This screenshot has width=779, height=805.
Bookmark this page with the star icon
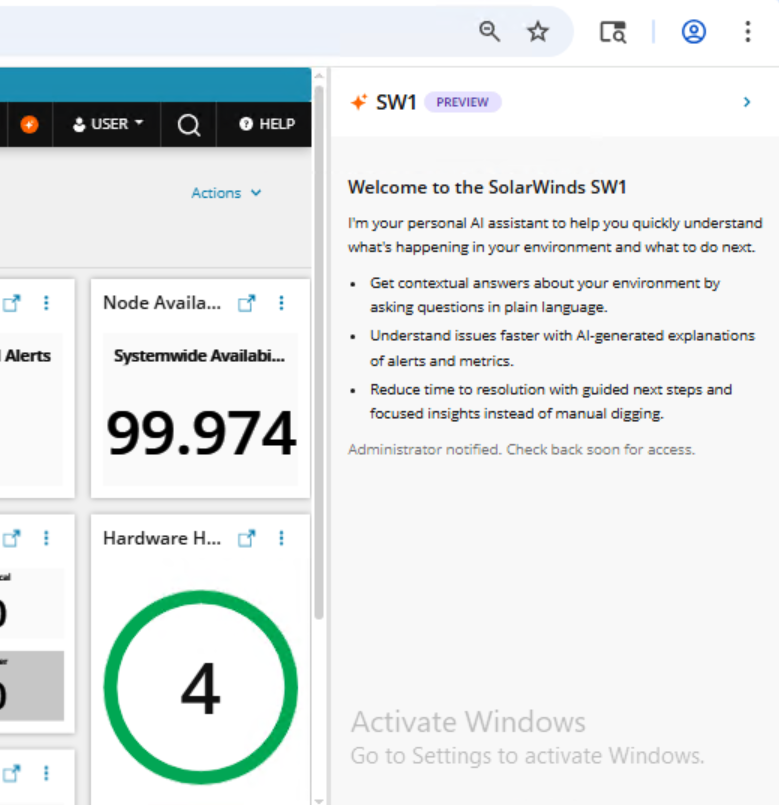[538, 32]
